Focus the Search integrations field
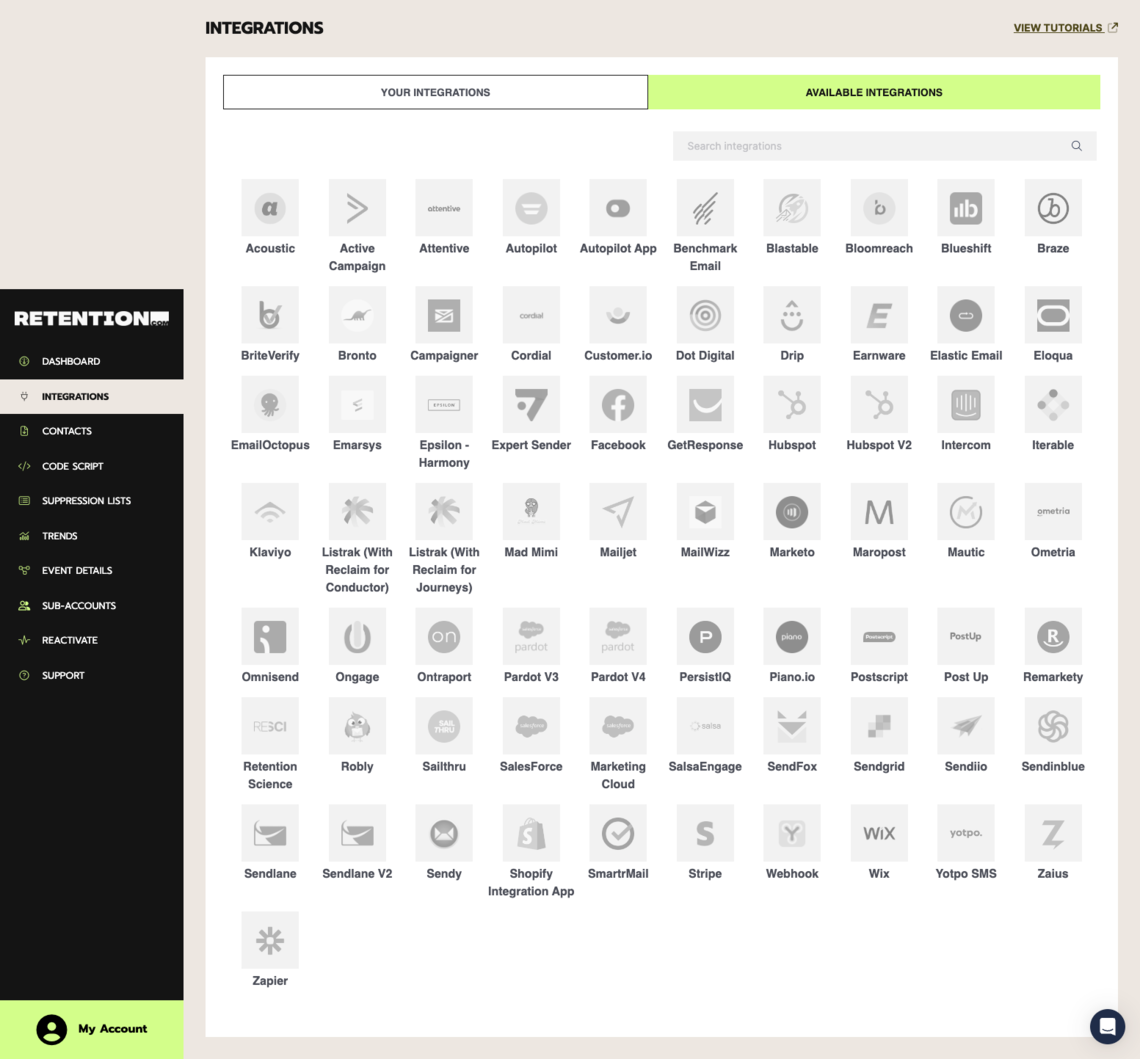The width and height of the screenshot is (1140, 1059). (x=884, y=146)
